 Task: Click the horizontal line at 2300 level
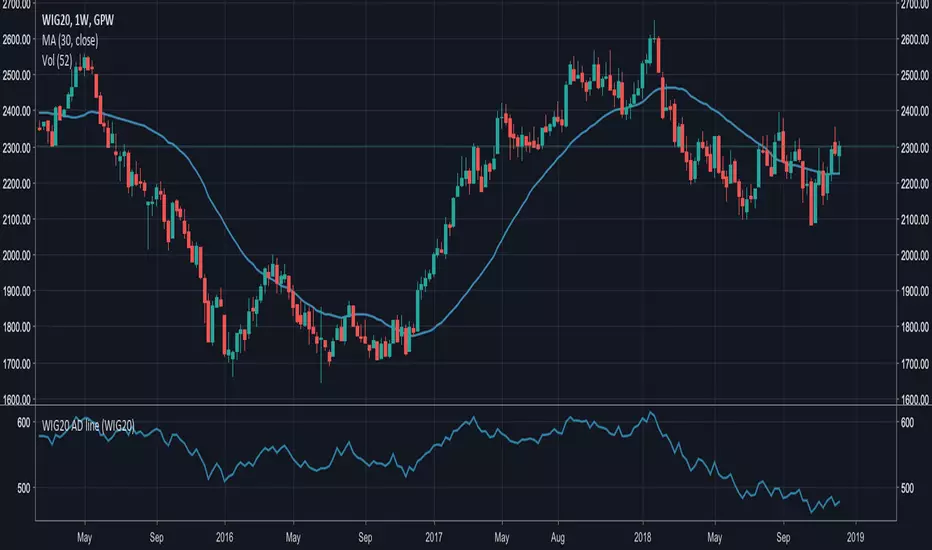pyautogui.click(x=465, y=146)
